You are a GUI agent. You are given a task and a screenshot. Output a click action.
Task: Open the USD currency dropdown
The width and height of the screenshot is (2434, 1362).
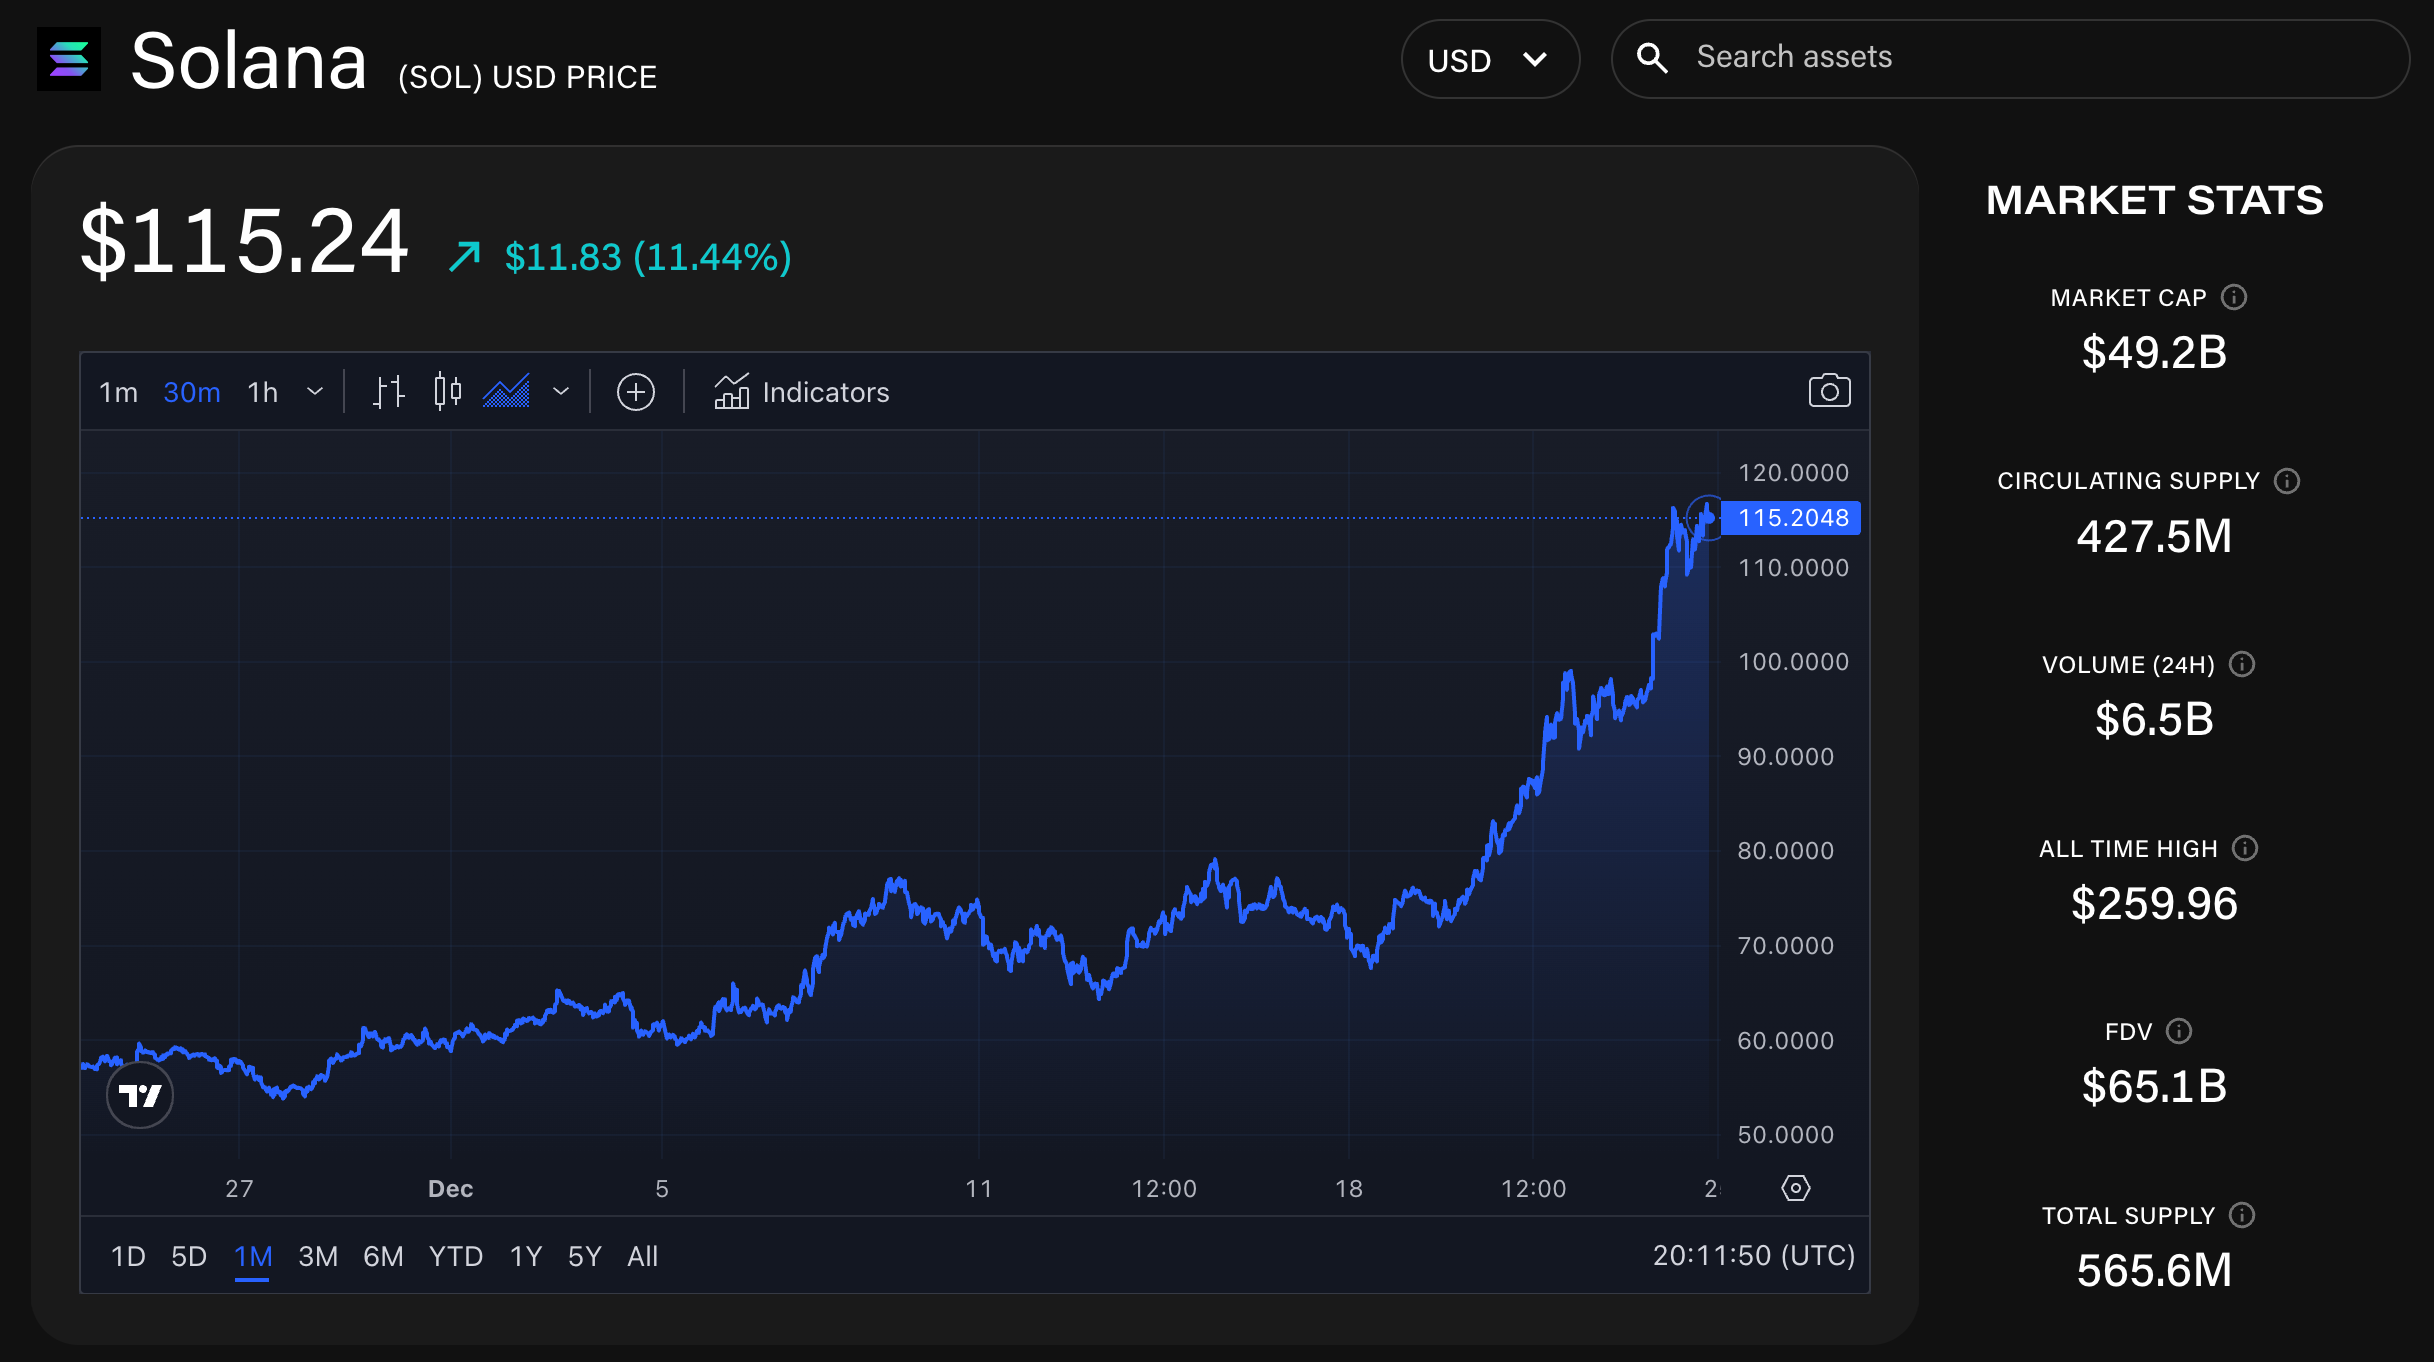[x=1489, y=60]
